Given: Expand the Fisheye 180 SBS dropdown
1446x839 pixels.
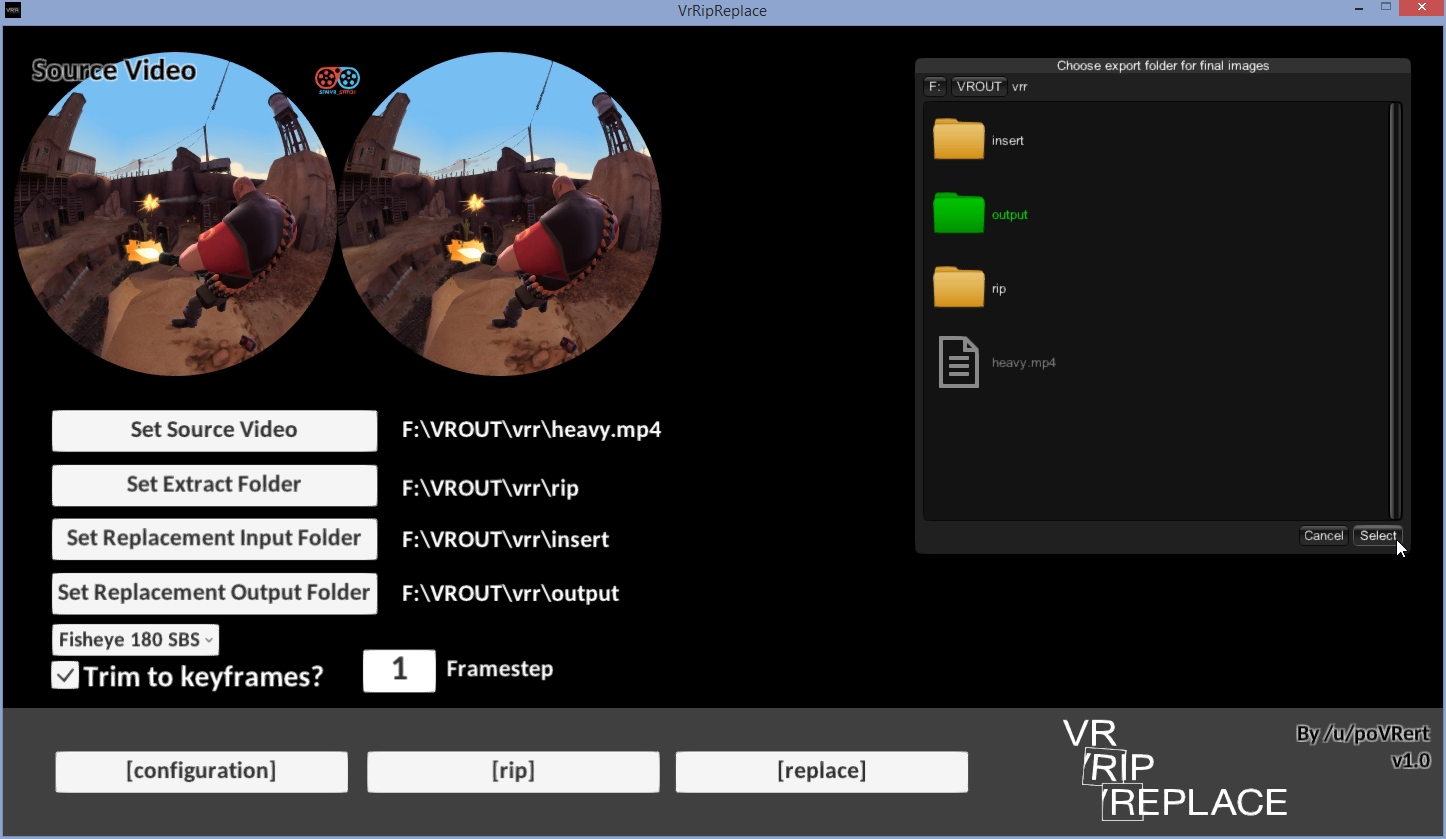Looking at the screenshot, I should 135,640.
